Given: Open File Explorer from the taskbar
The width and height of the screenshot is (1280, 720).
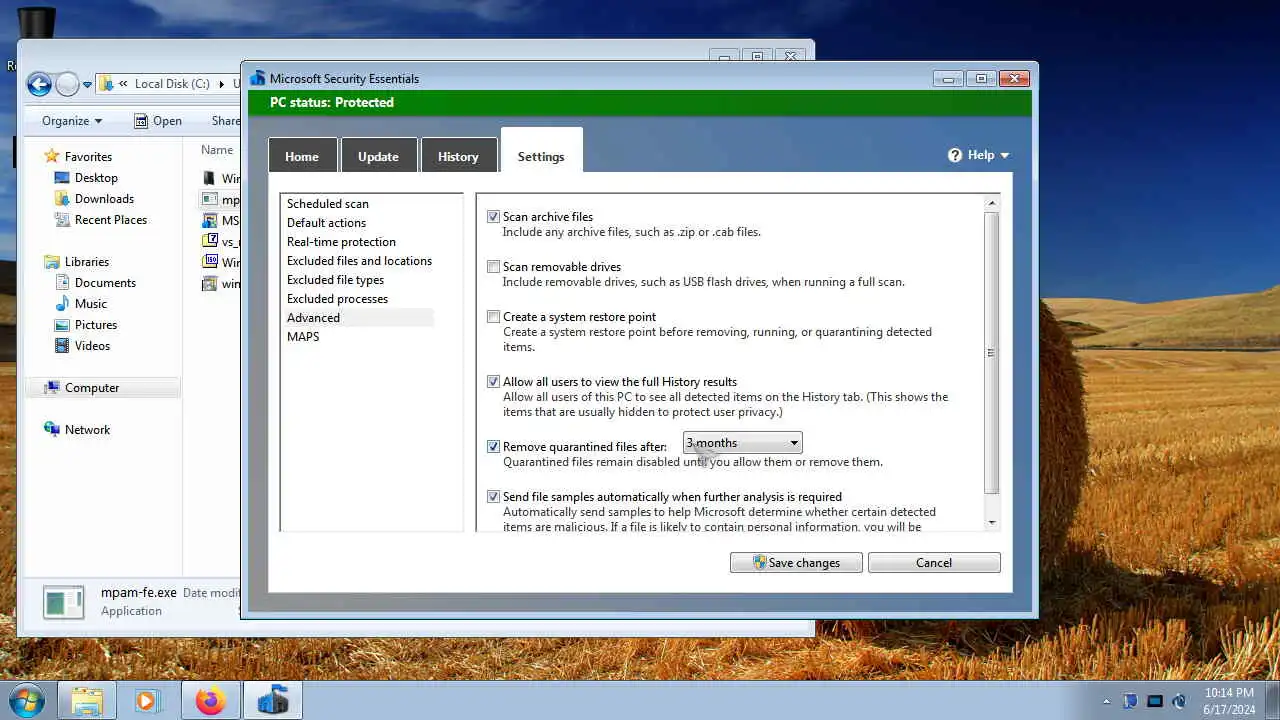Looking at the screenshot, I should point(87,701).
